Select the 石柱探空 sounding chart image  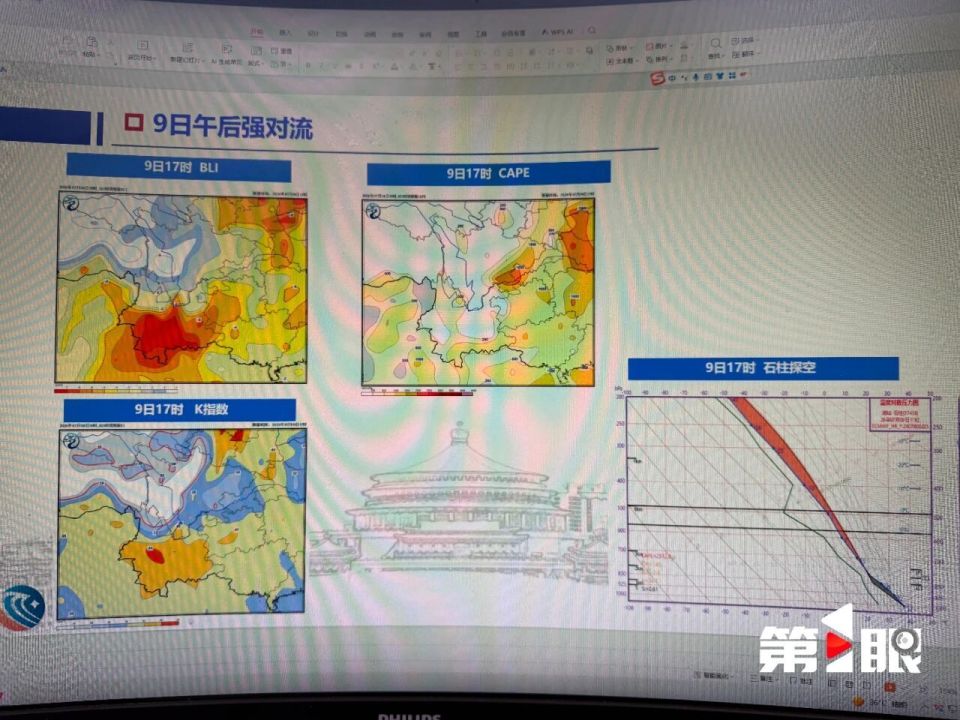[x=779, y=499]
